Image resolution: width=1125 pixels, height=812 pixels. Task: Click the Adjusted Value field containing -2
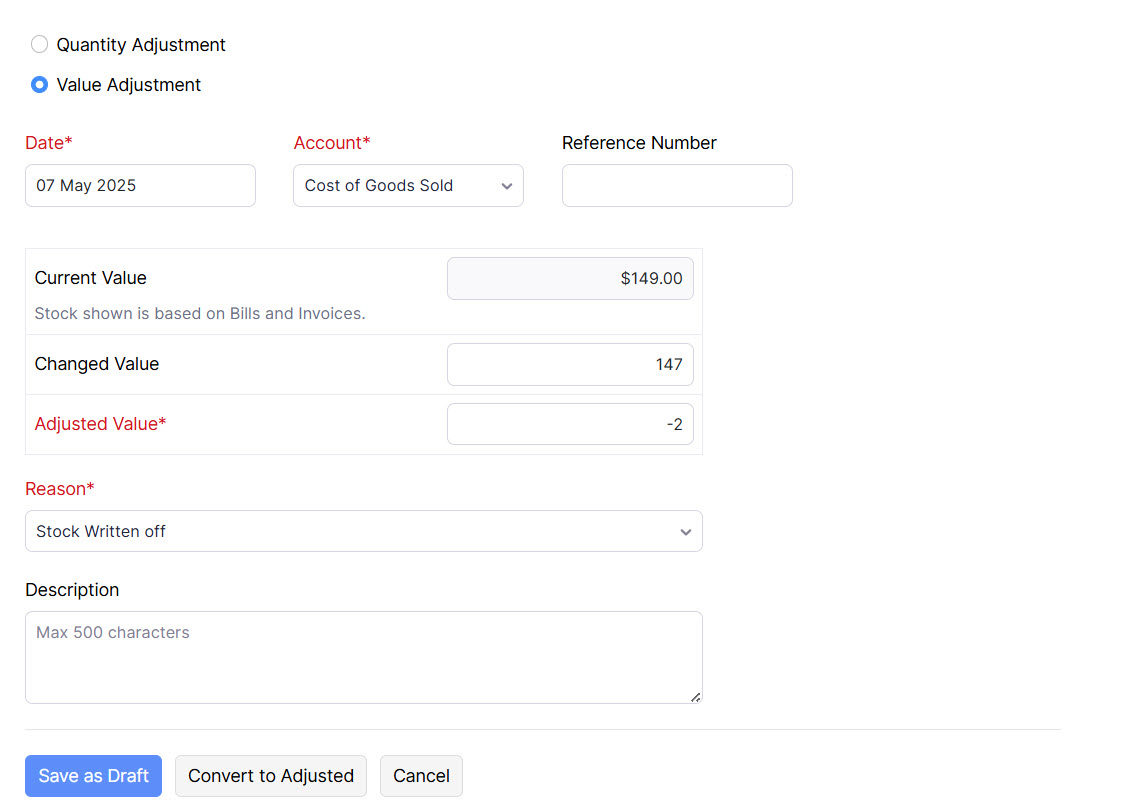pos(570,425)
